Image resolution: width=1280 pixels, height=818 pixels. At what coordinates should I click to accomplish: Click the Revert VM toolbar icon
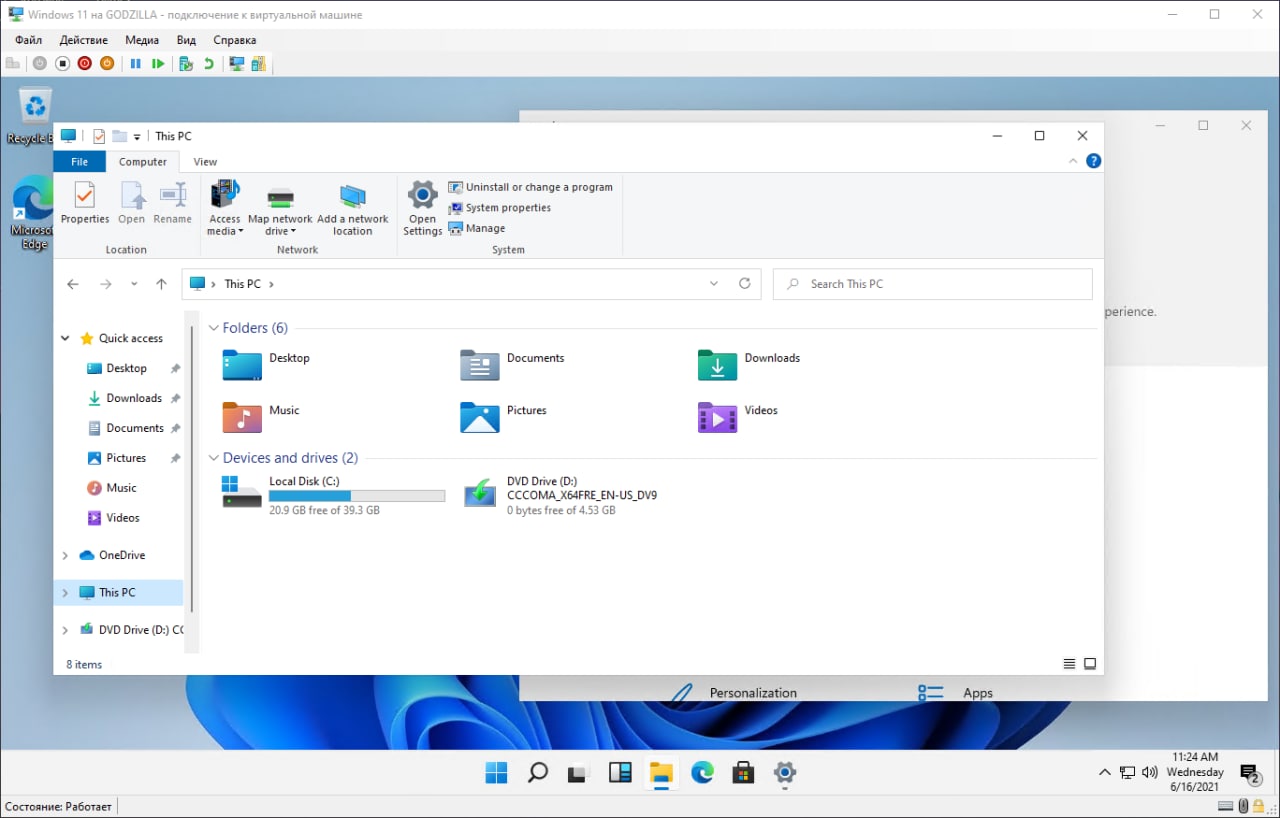click(209, 64)
